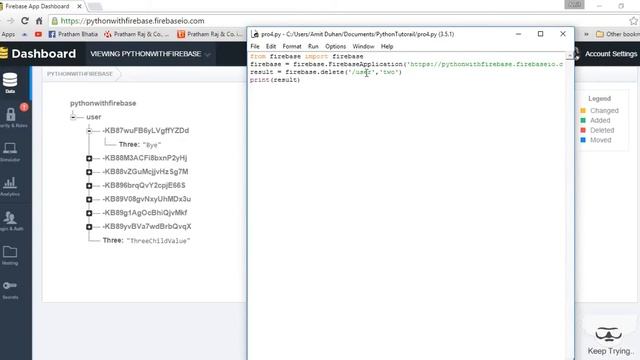Click the browser address bar URL
The image size is (640, 360).
tap(132, 21)
